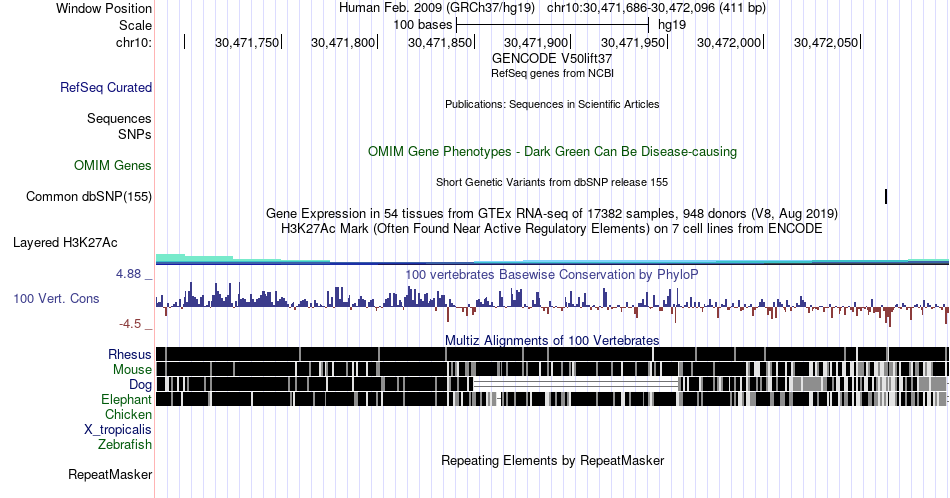This screenshot has height=498, width=950.
Task: Click the gap line in the Dog alignment
Action: coord(576,384)
